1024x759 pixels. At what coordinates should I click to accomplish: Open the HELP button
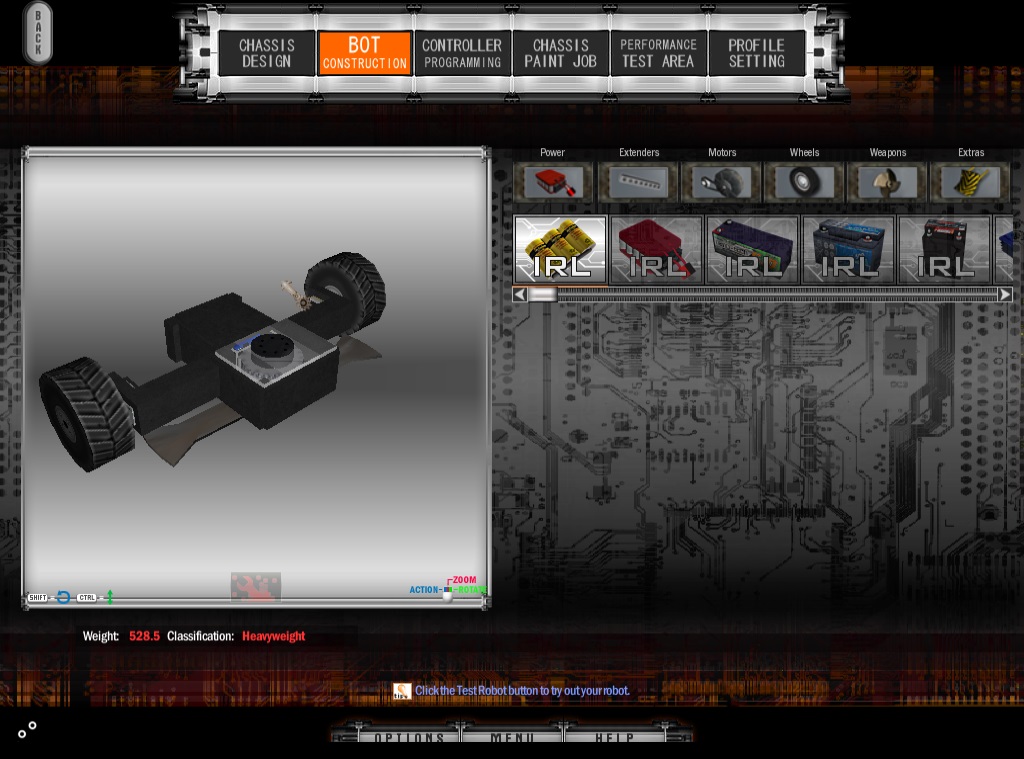pyautogui.click(x=615, y=737)
